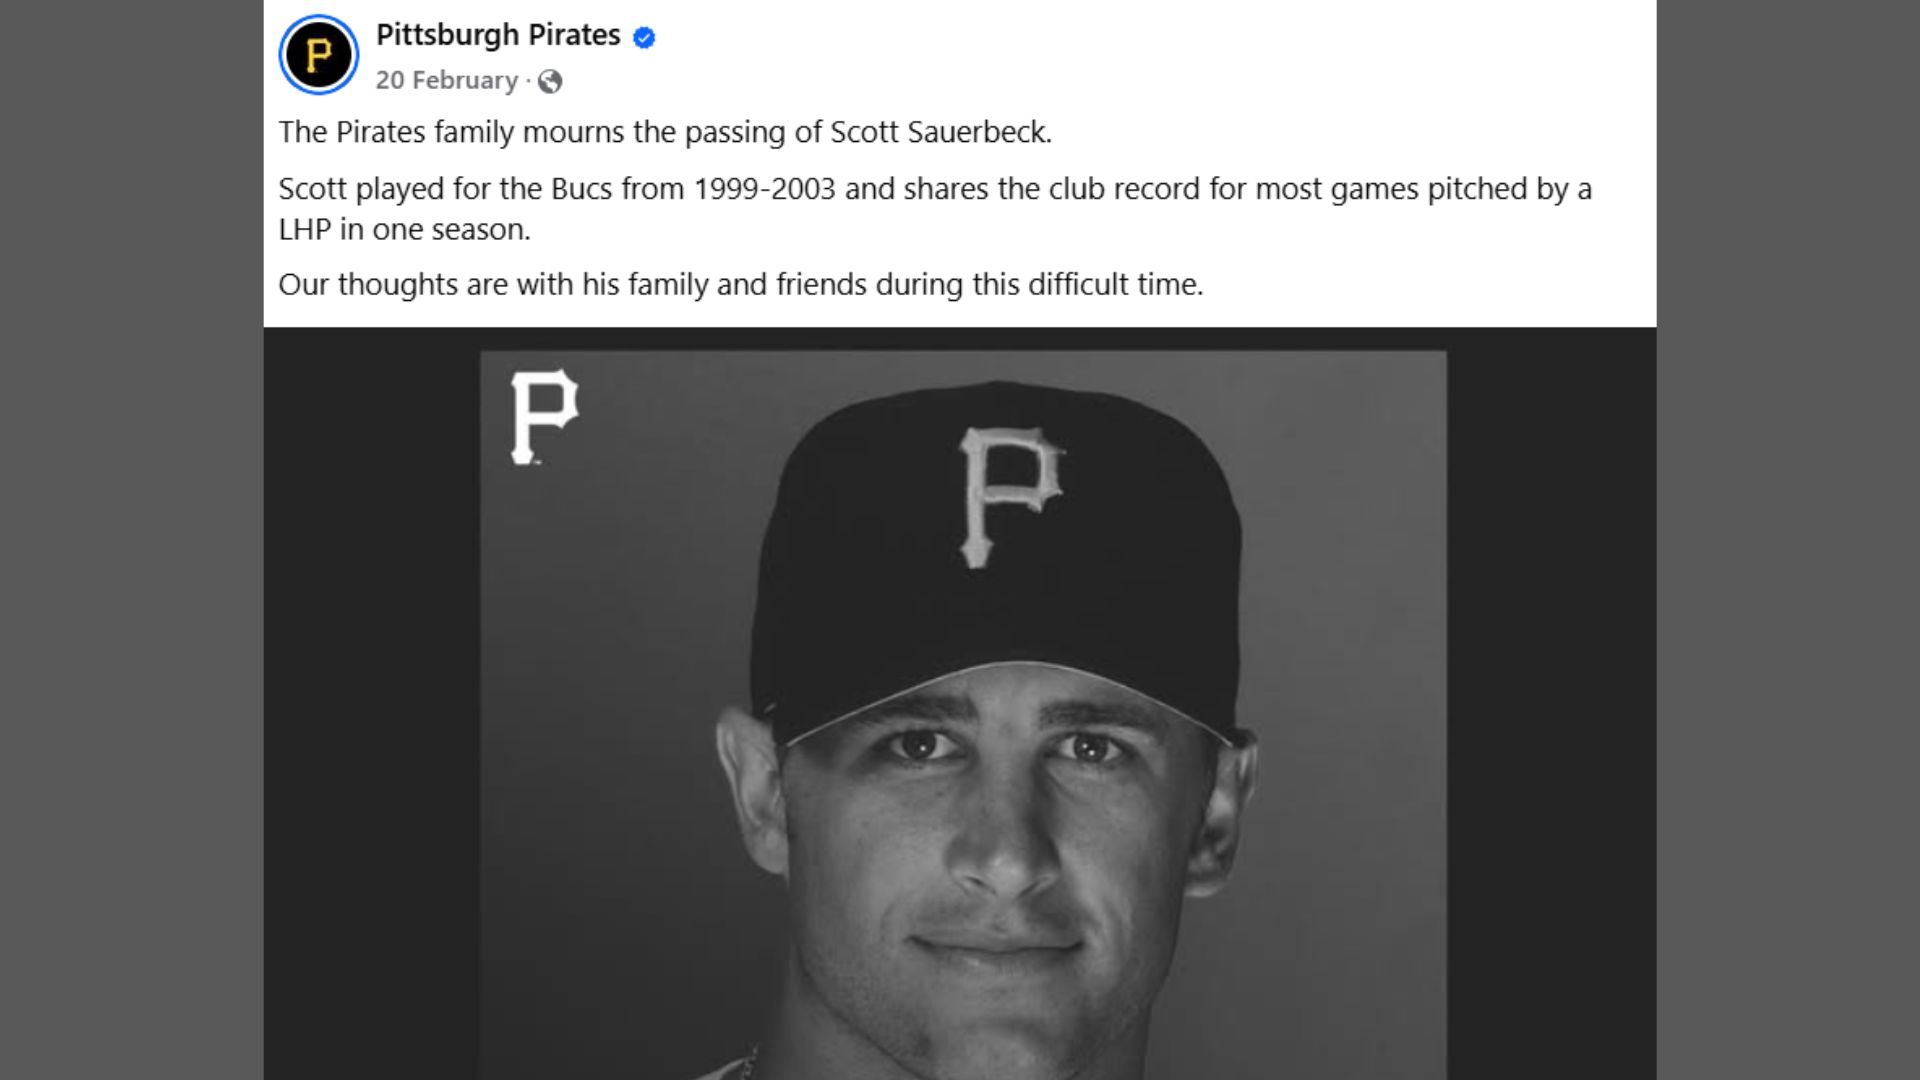Viewport: 1920px width, 1080px height.
Task: Click the name Scott Sauerbeck in post text
Action: click(940, 132)
